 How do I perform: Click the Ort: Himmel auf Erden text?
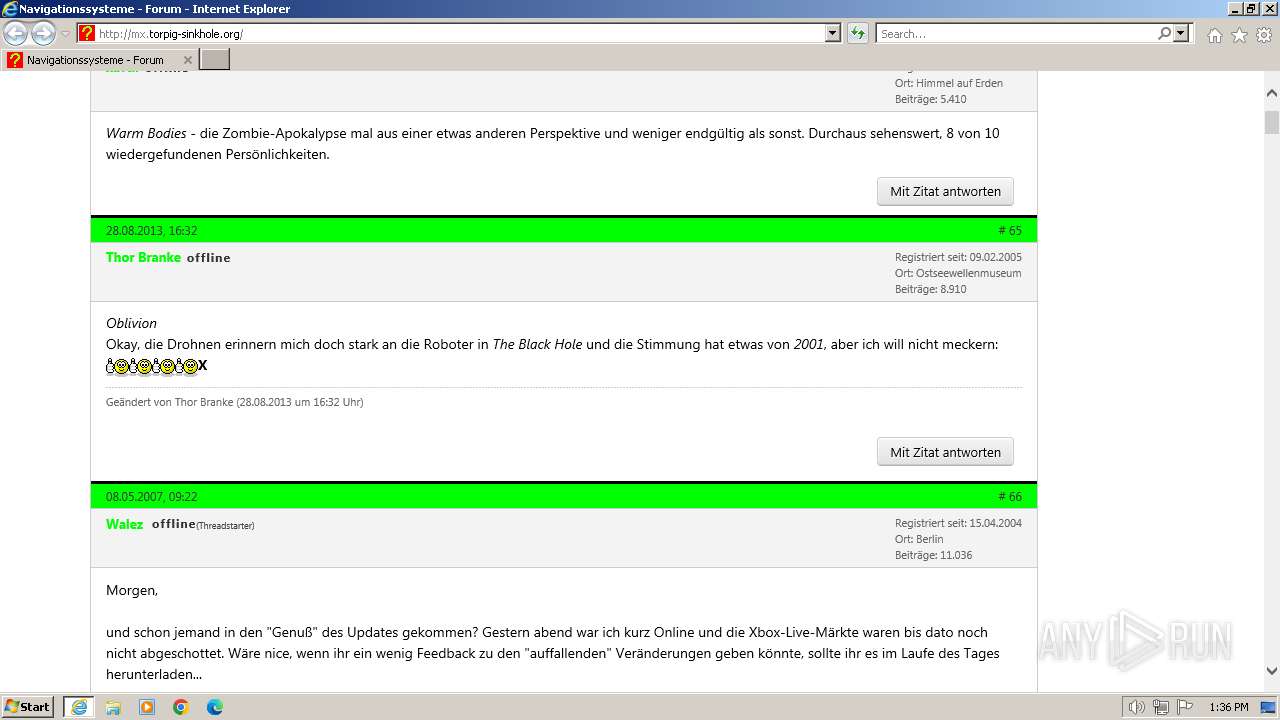coord(949,83)
